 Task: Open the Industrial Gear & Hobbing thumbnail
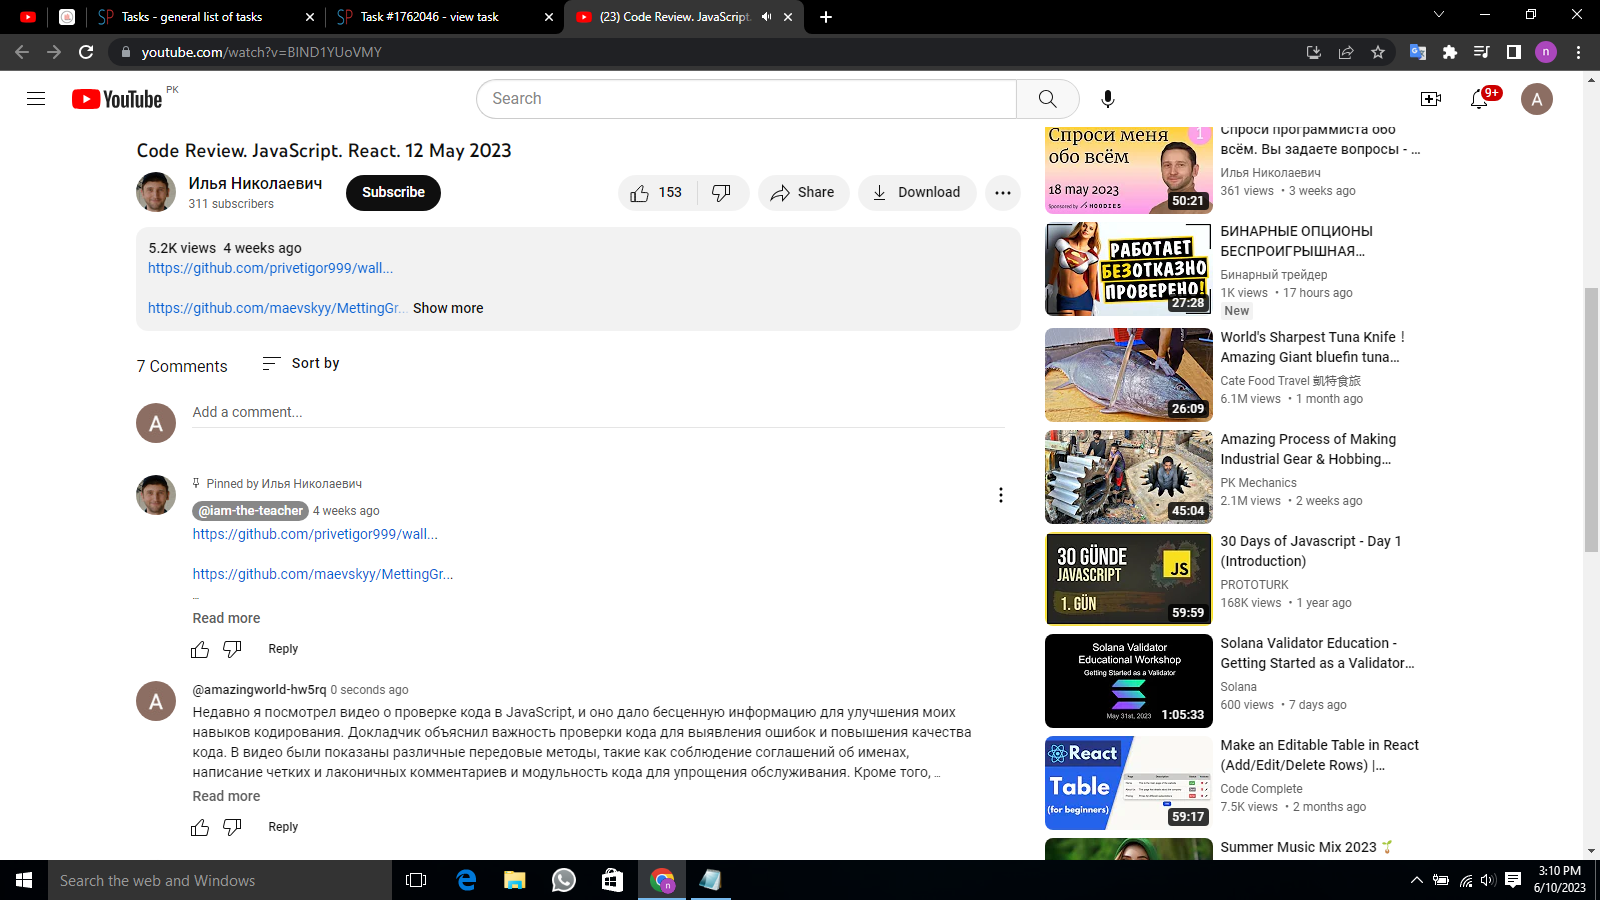click(1129, 477)
